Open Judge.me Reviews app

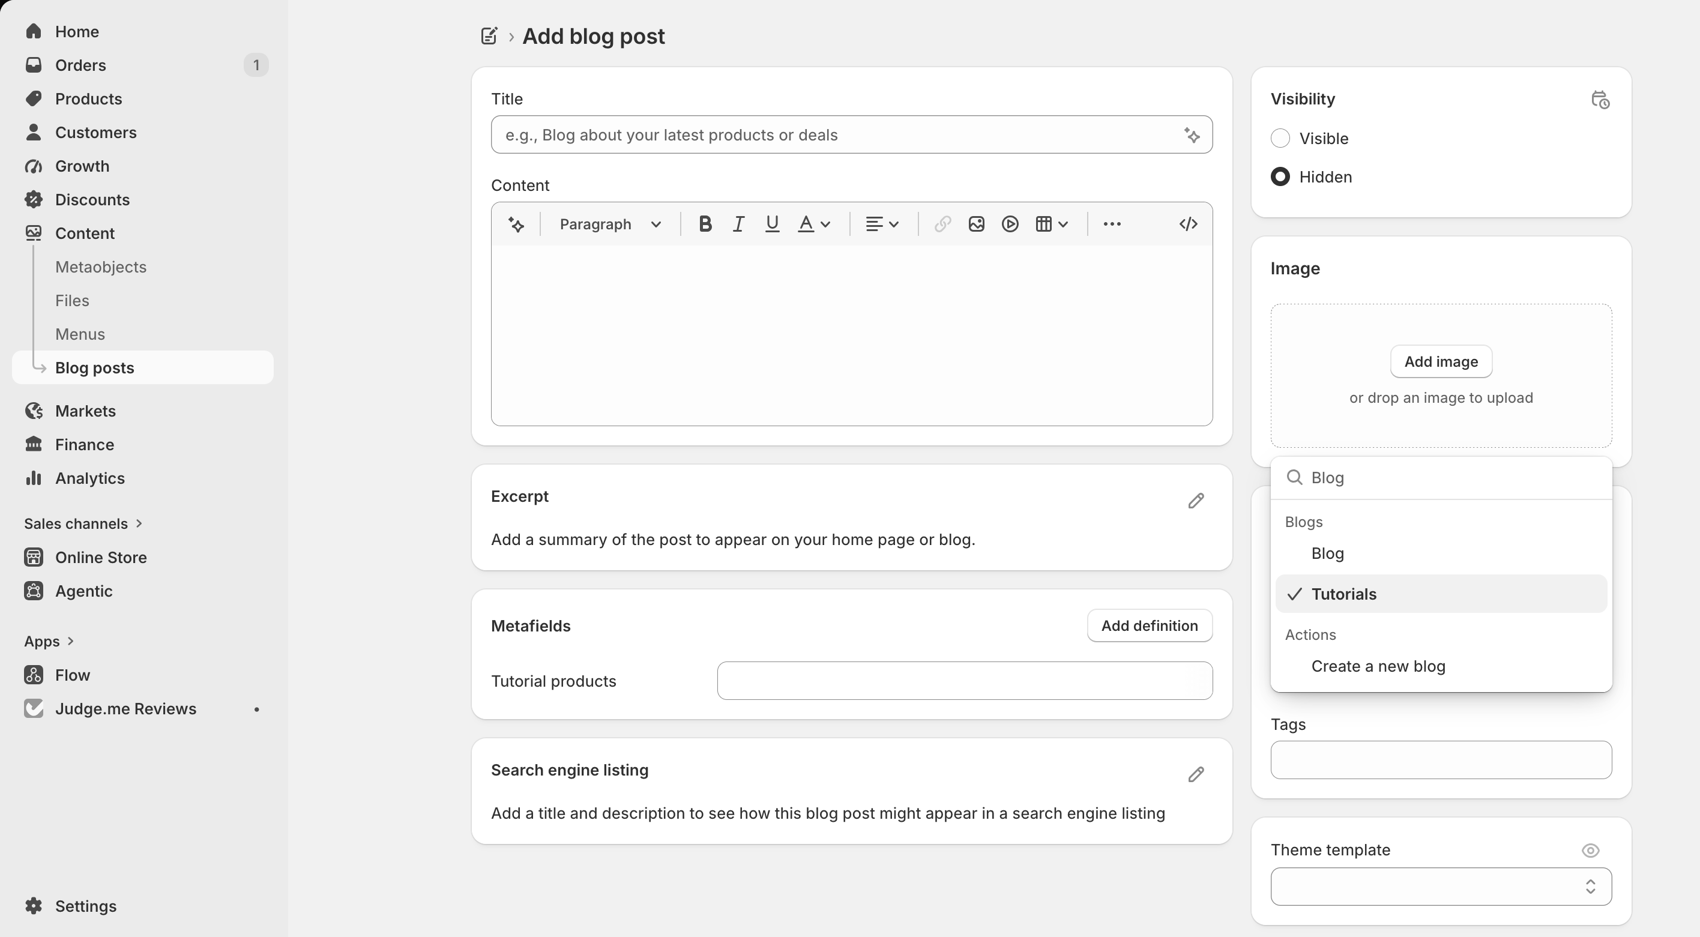point(143,709)
